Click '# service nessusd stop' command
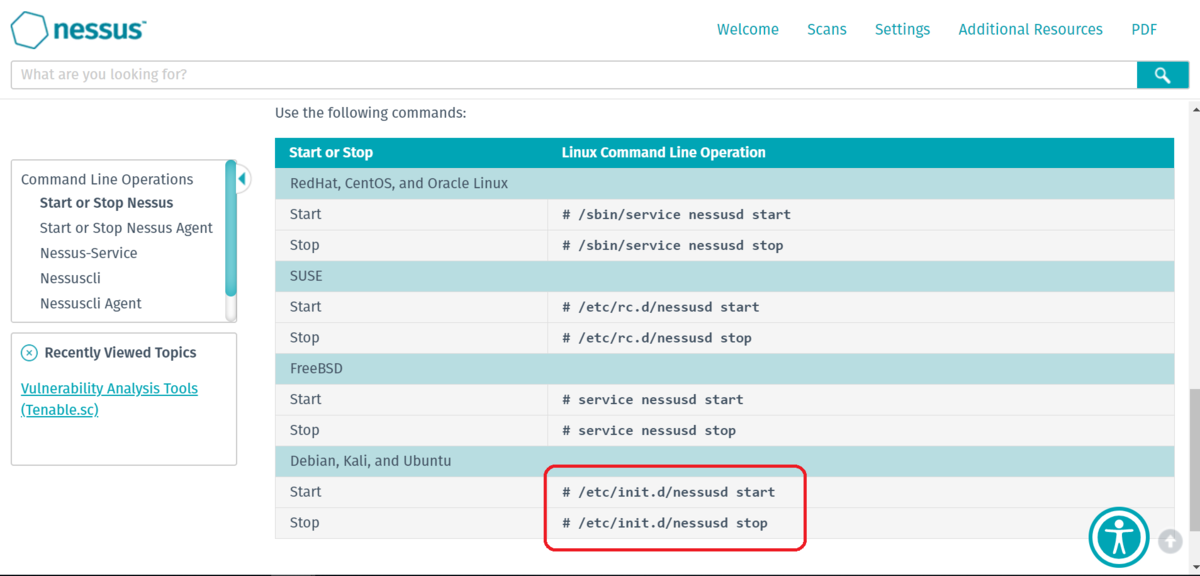Image resolution: width=1200 pixels, height=576 pixels. click(648, 431)
